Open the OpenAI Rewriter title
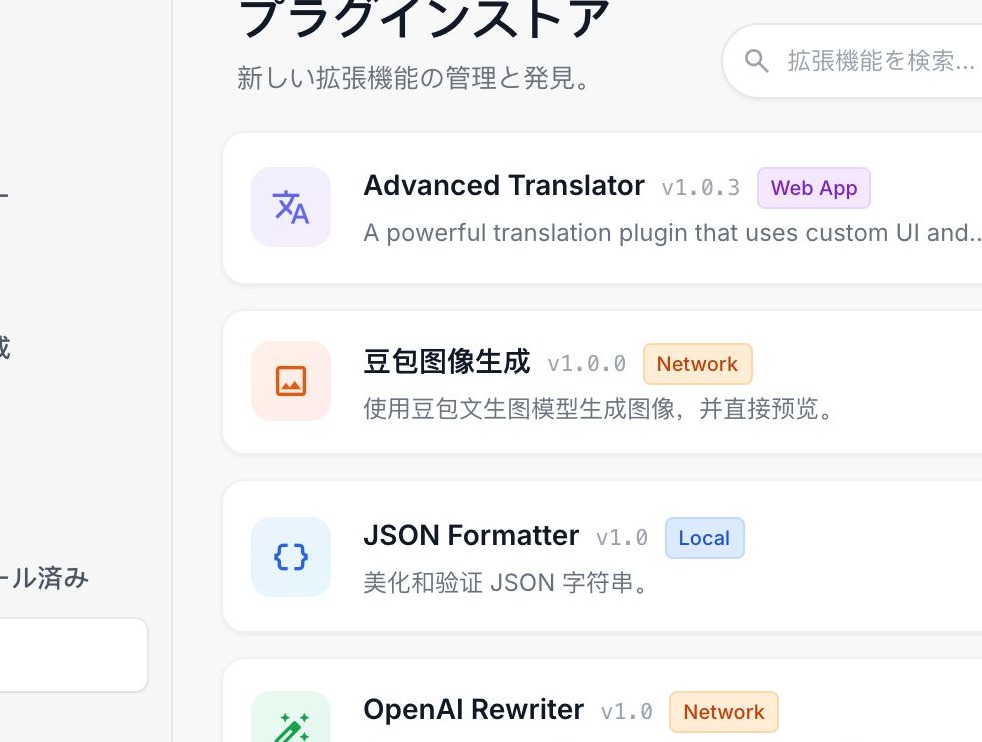Image resolution: width=982 pixels, height=742 pixels. 473,709
